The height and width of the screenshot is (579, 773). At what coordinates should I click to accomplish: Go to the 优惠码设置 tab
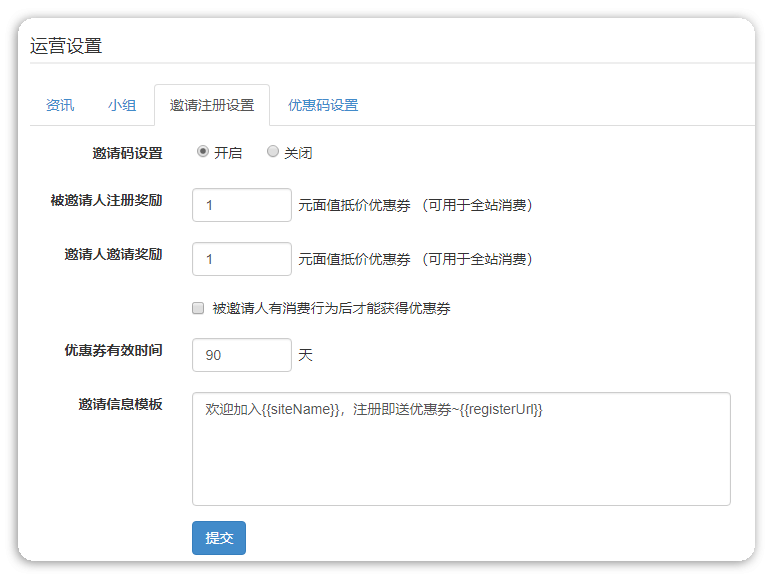323,105
